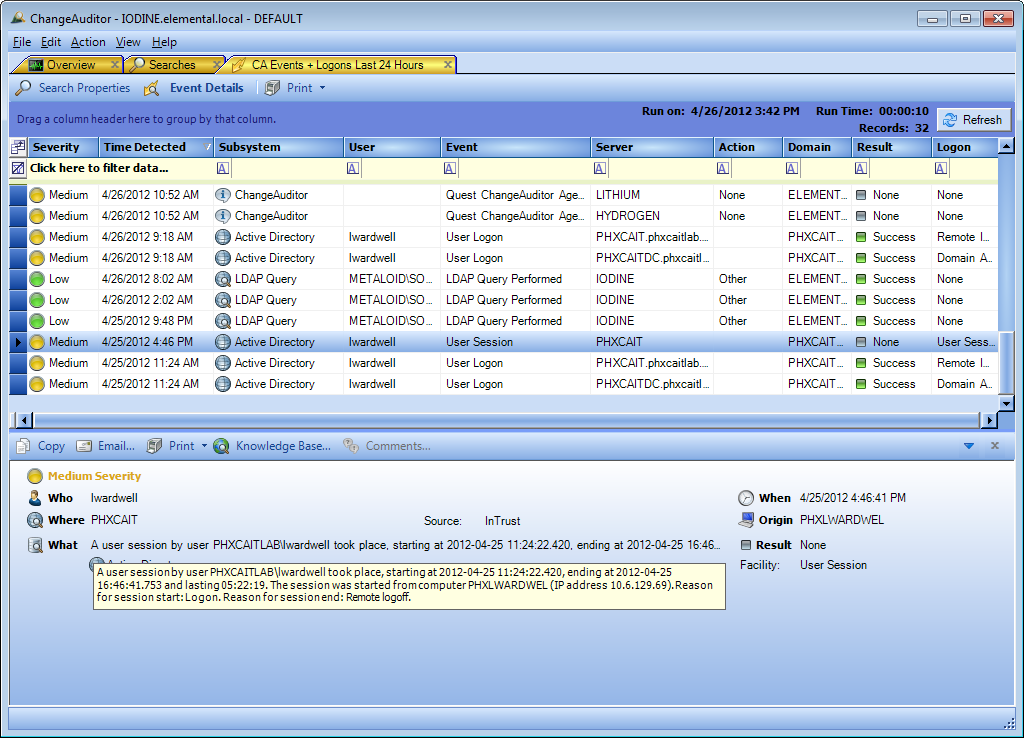Click the ChangeAuditor info icon in LITHIUM row
Screen dimensions: 1024x738
tap(223, 195)
